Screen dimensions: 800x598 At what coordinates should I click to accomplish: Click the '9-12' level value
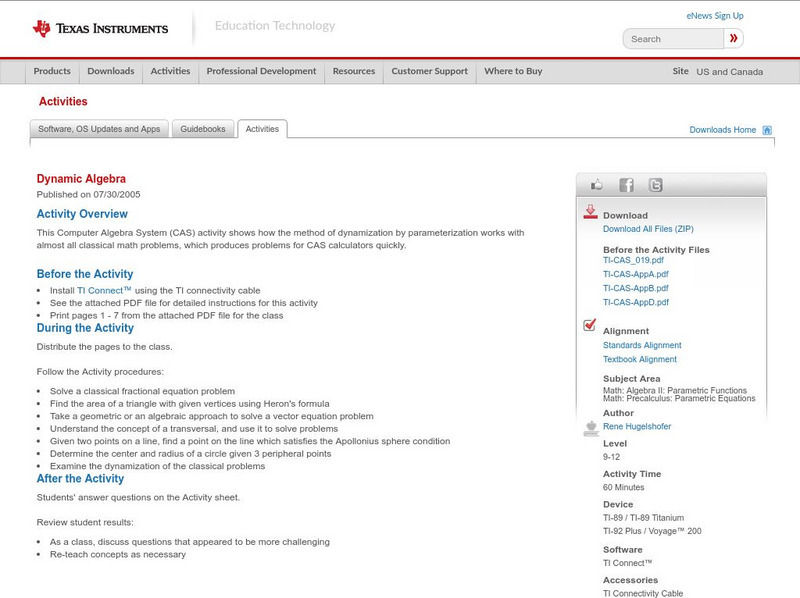pyautogui.click(x=611, y=457)
